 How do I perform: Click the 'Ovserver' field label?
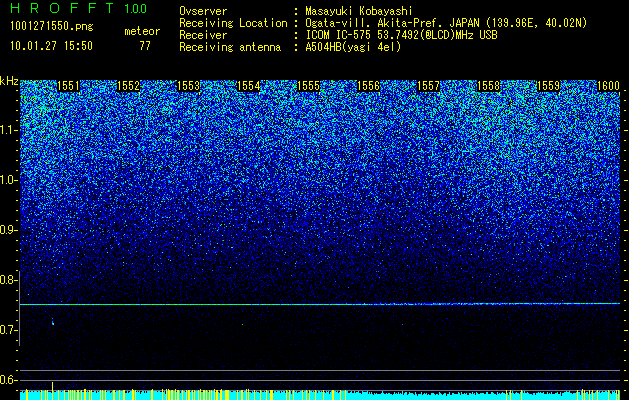click(203, 12)
